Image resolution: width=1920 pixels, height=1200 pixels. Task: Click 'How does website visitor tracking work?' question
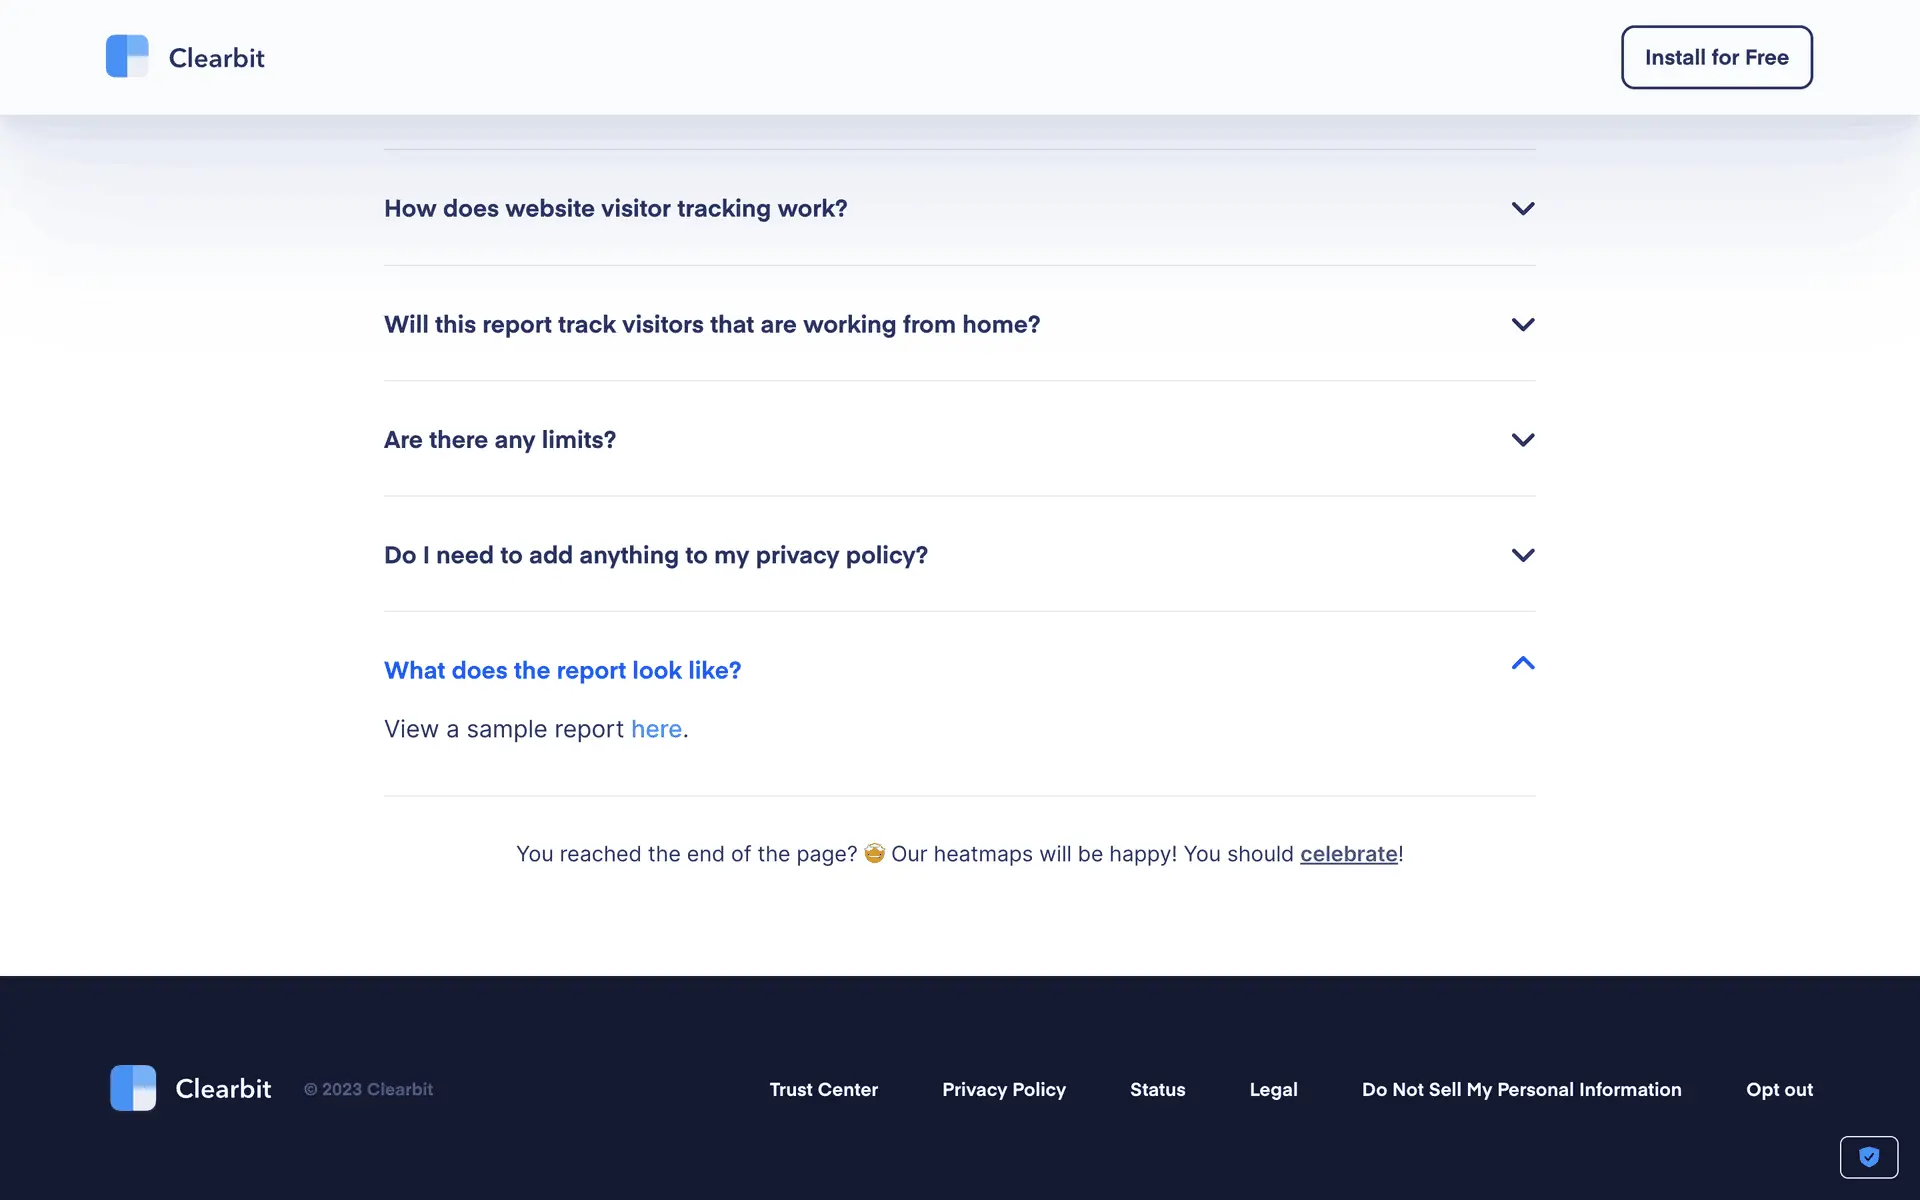point(615,209)
